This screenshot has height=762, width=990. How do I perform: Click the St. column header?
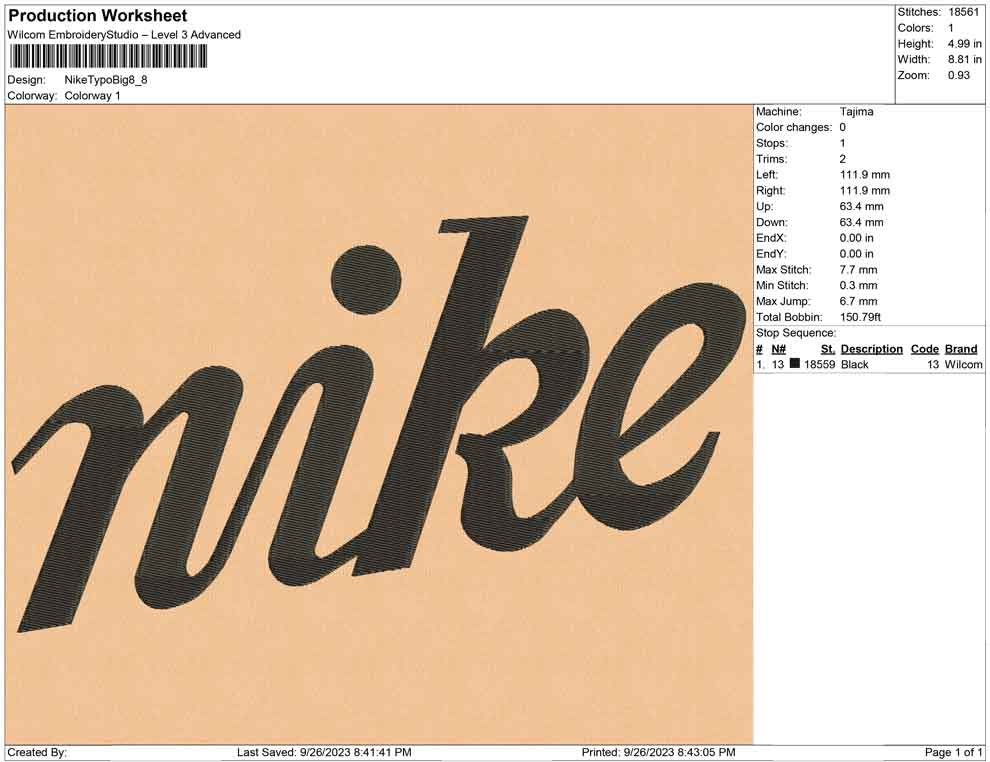click(828, 349)
